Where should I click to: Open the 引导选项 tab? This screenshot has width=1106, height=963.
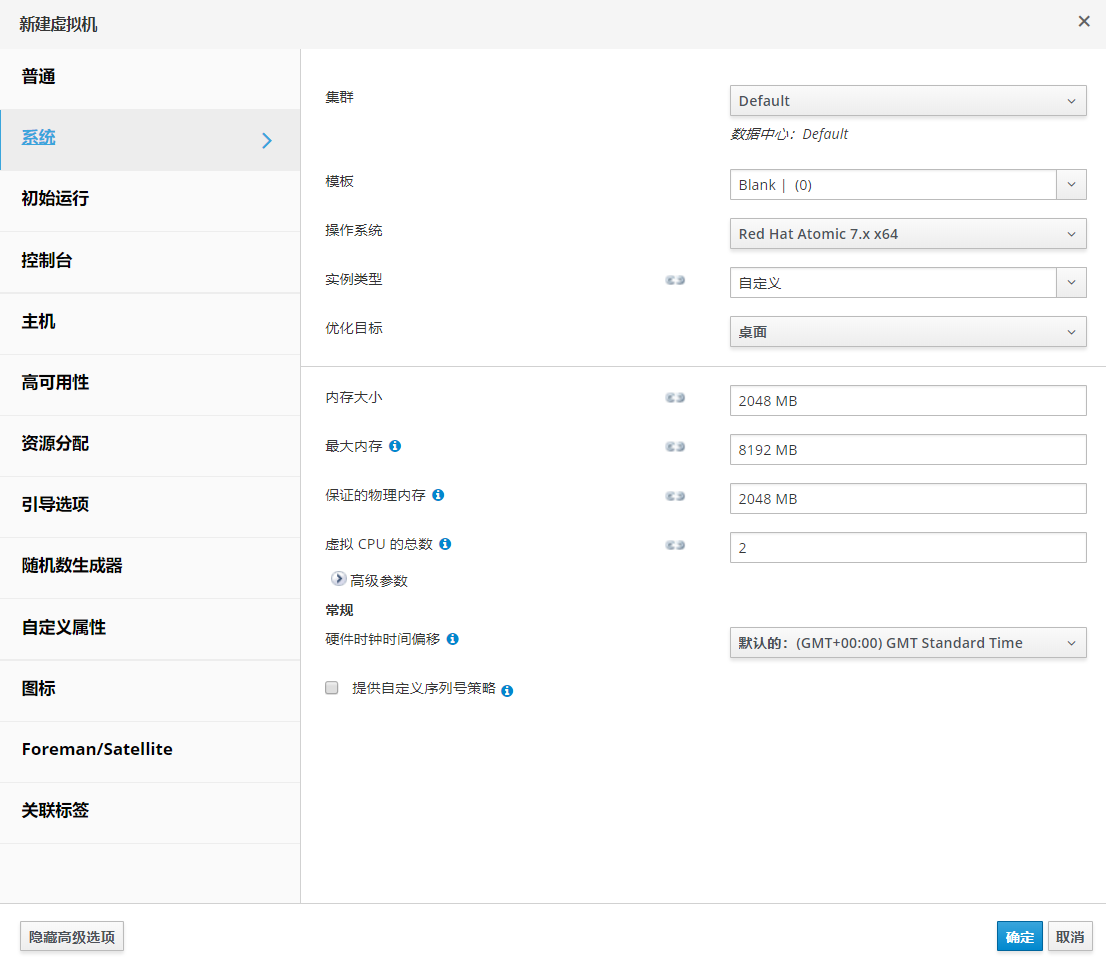[150, 507]
